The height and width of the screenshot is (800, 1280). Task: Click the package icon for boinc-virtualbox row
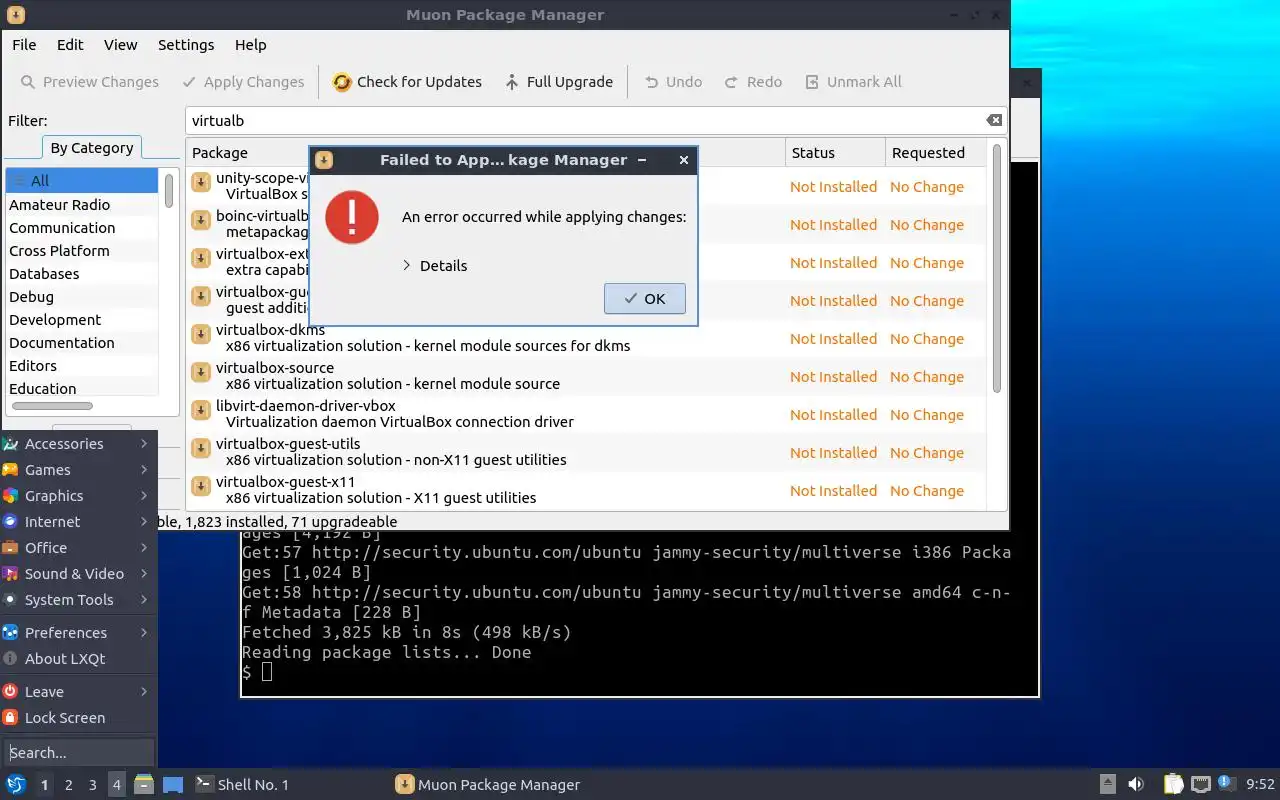(200, 220)
